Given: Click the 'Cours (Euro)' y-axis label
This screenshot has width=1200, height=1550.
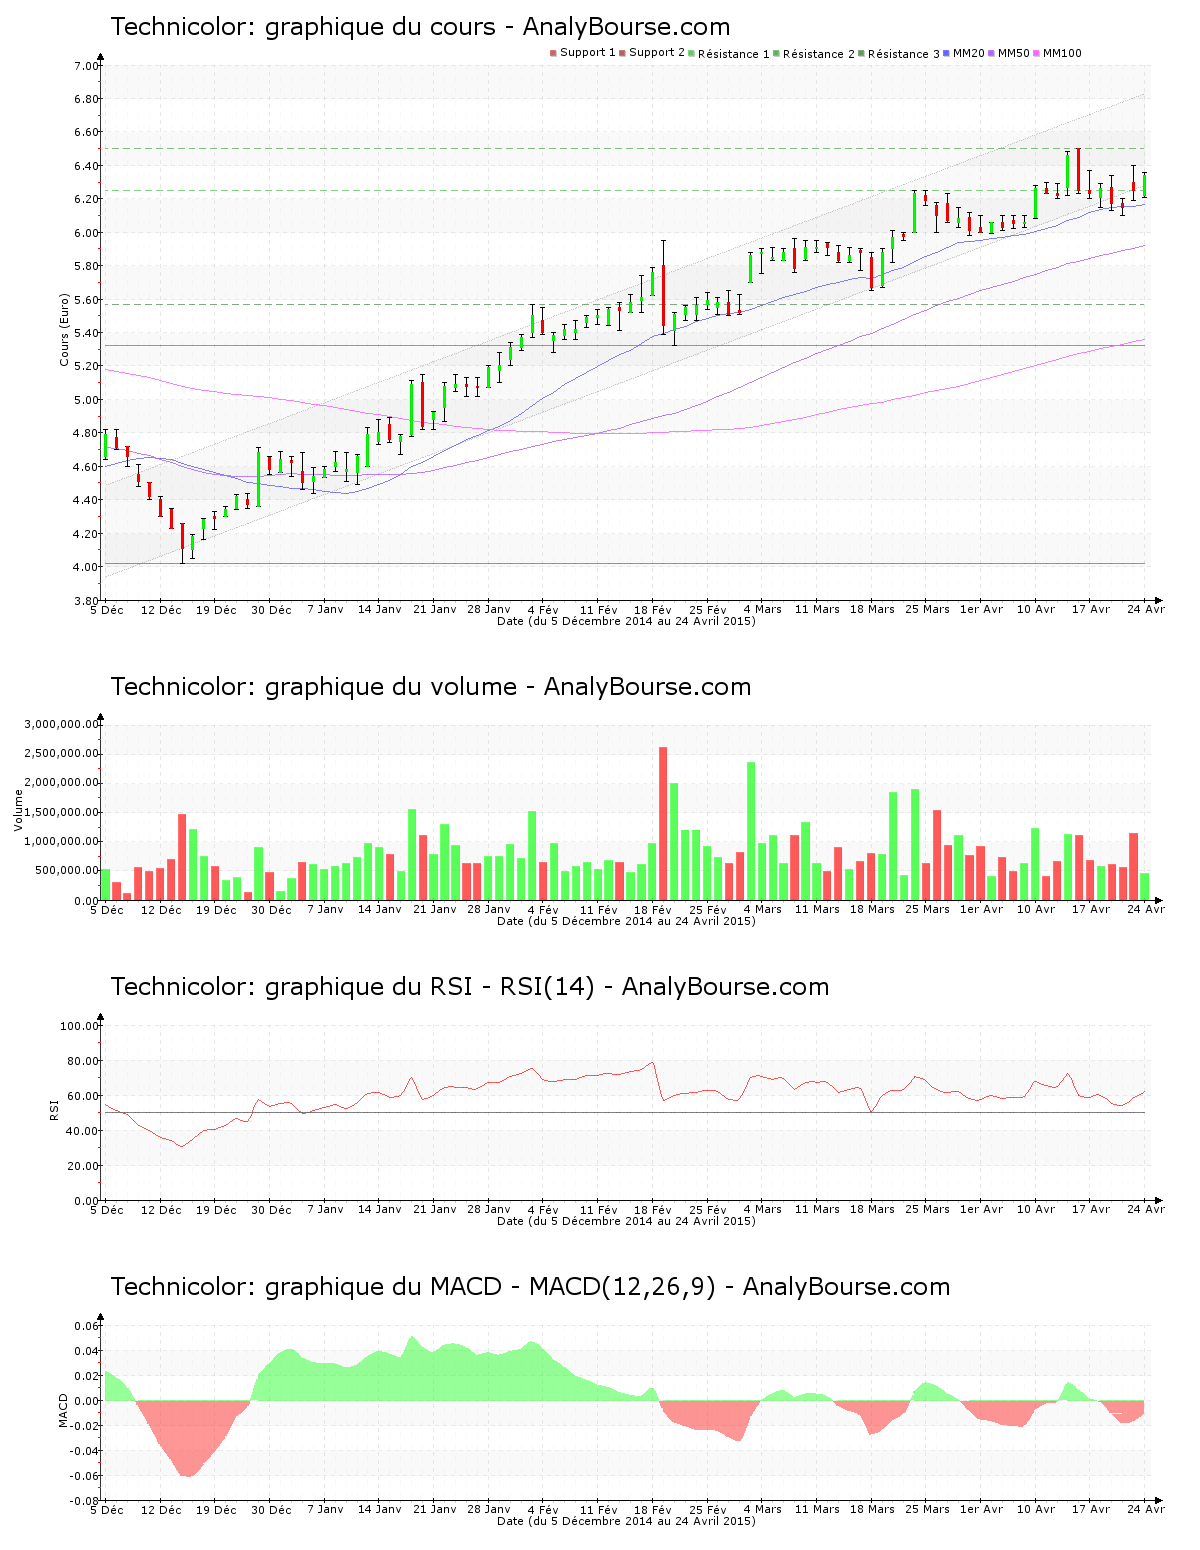Looking at the screenshot, I should 65,330.
